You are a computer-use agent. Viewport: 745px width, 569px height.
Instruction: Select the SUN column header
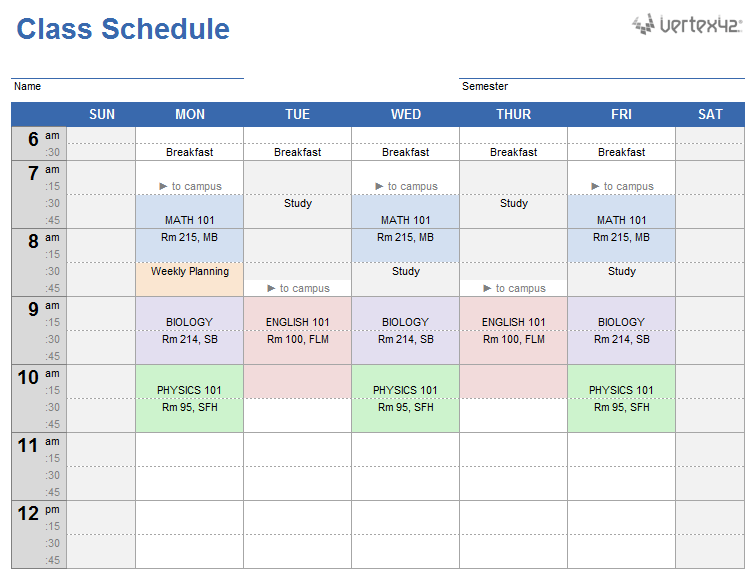pos(102,114)
